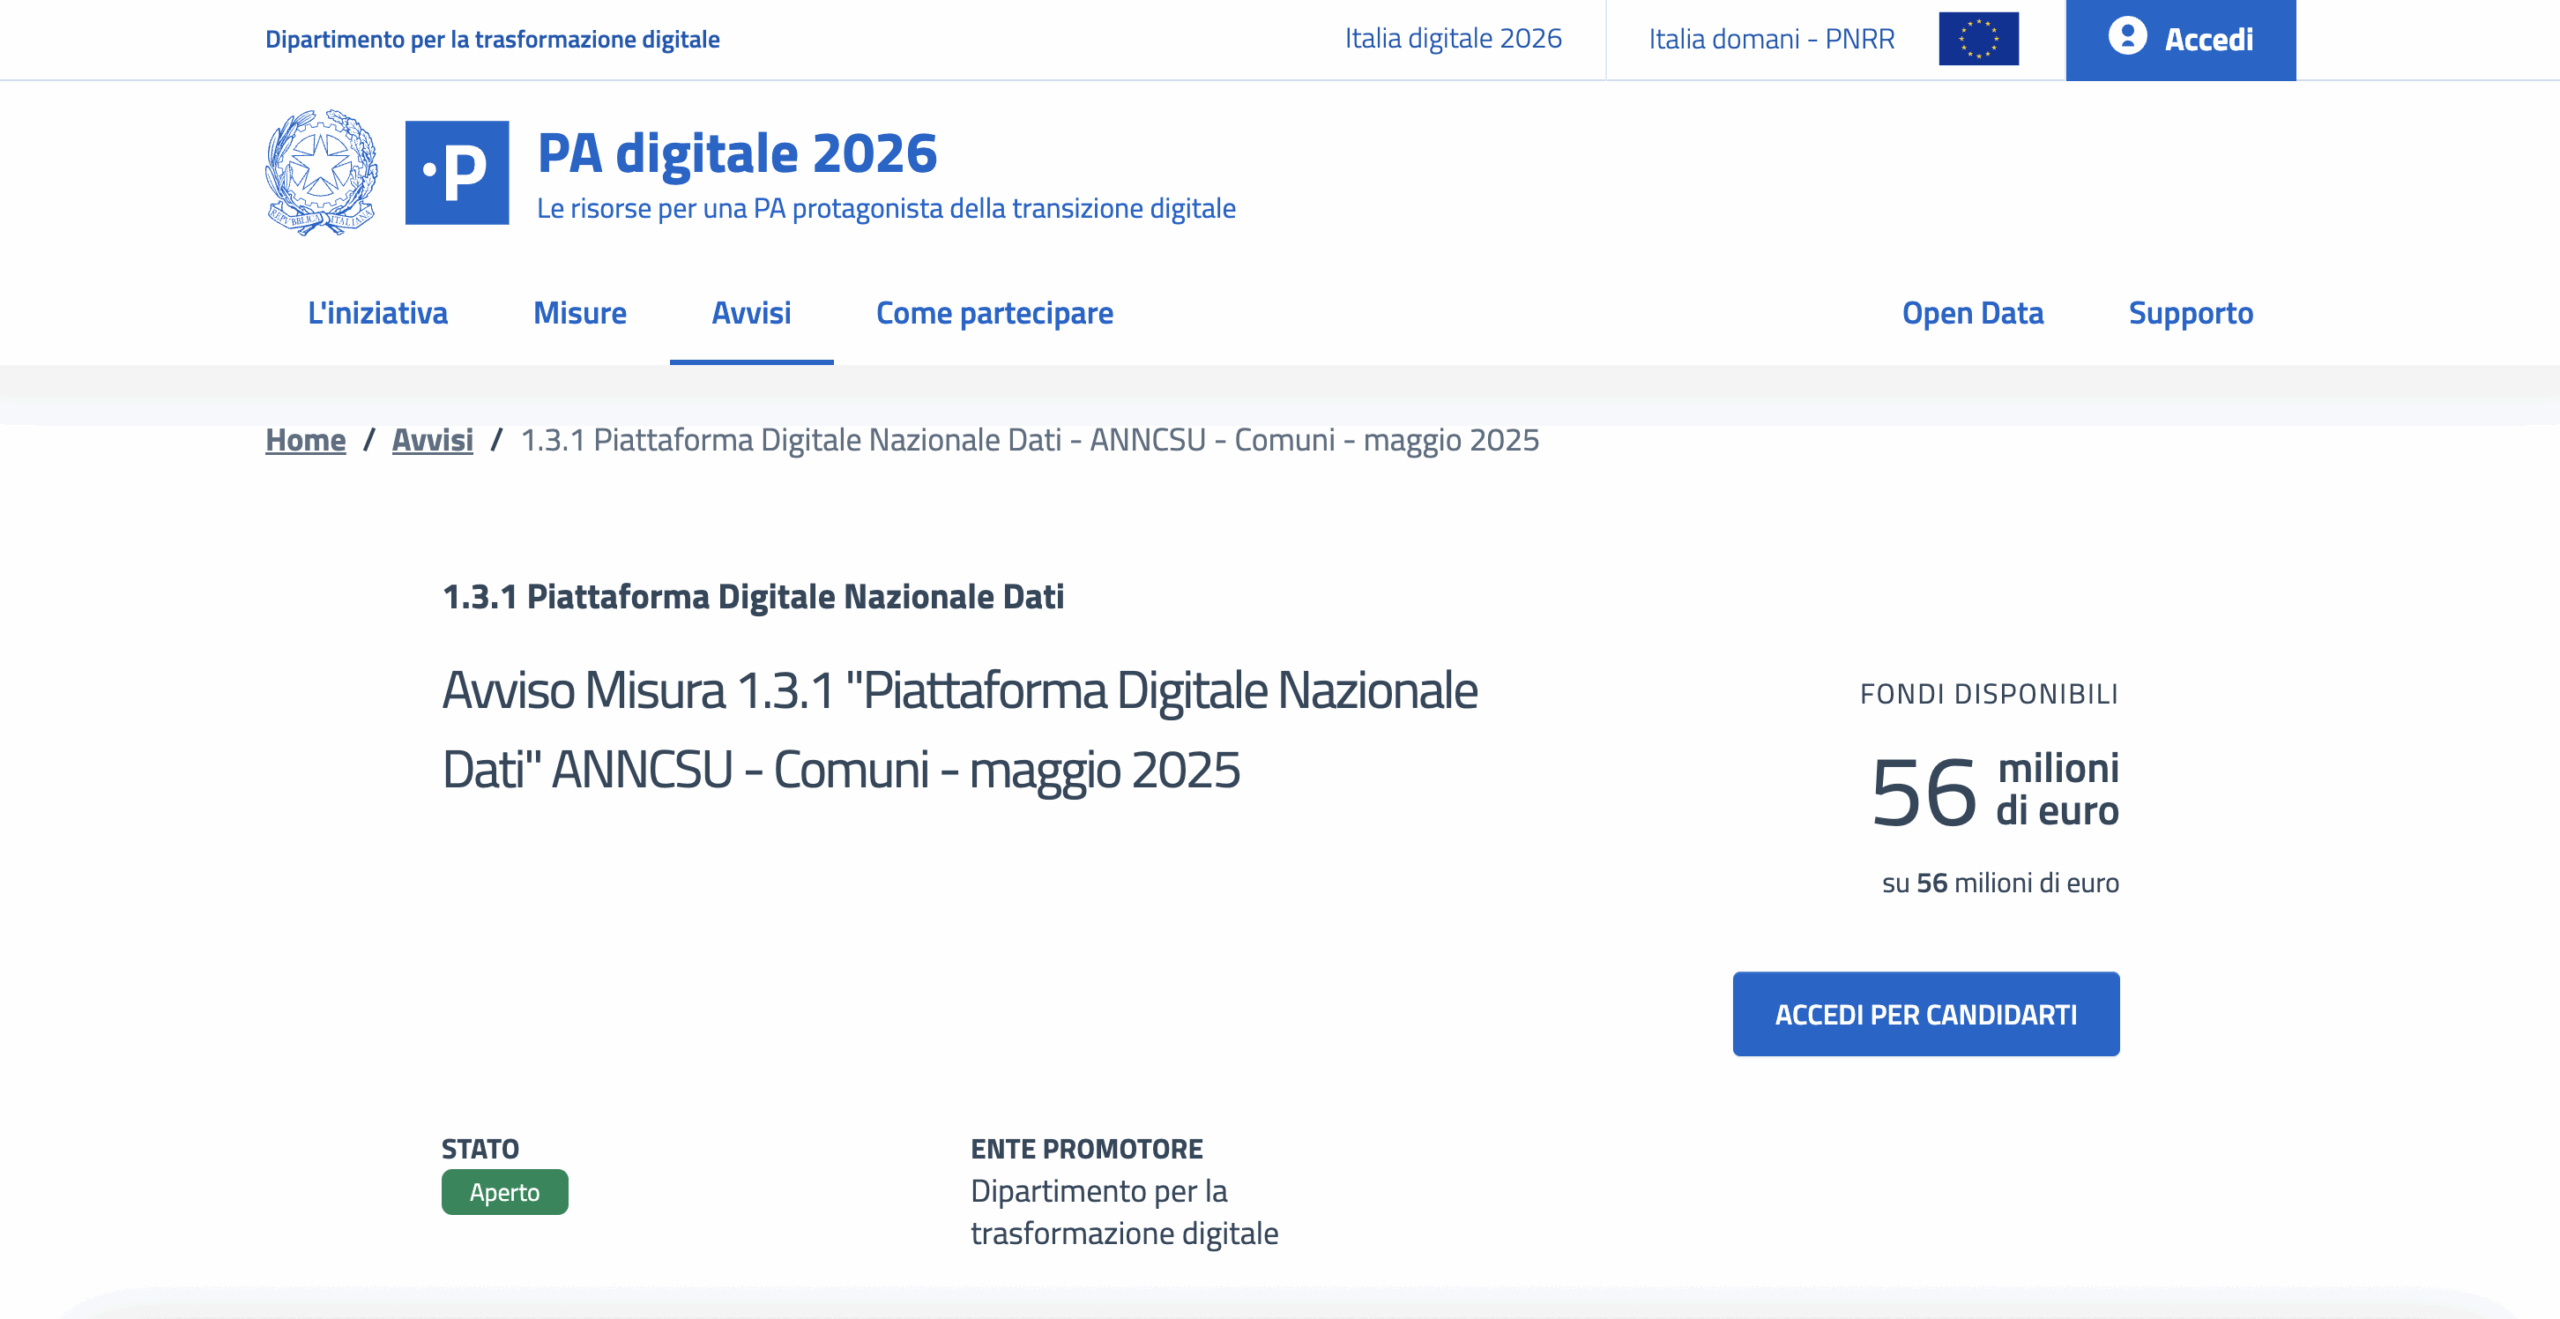The height and width of the screenshot is (1319, 2560).
Task: Click the promoter text 'Dipartimento per la trasformazione digitale' under ENTE PROMOTORE
Action: [x=1124, y=1212]
